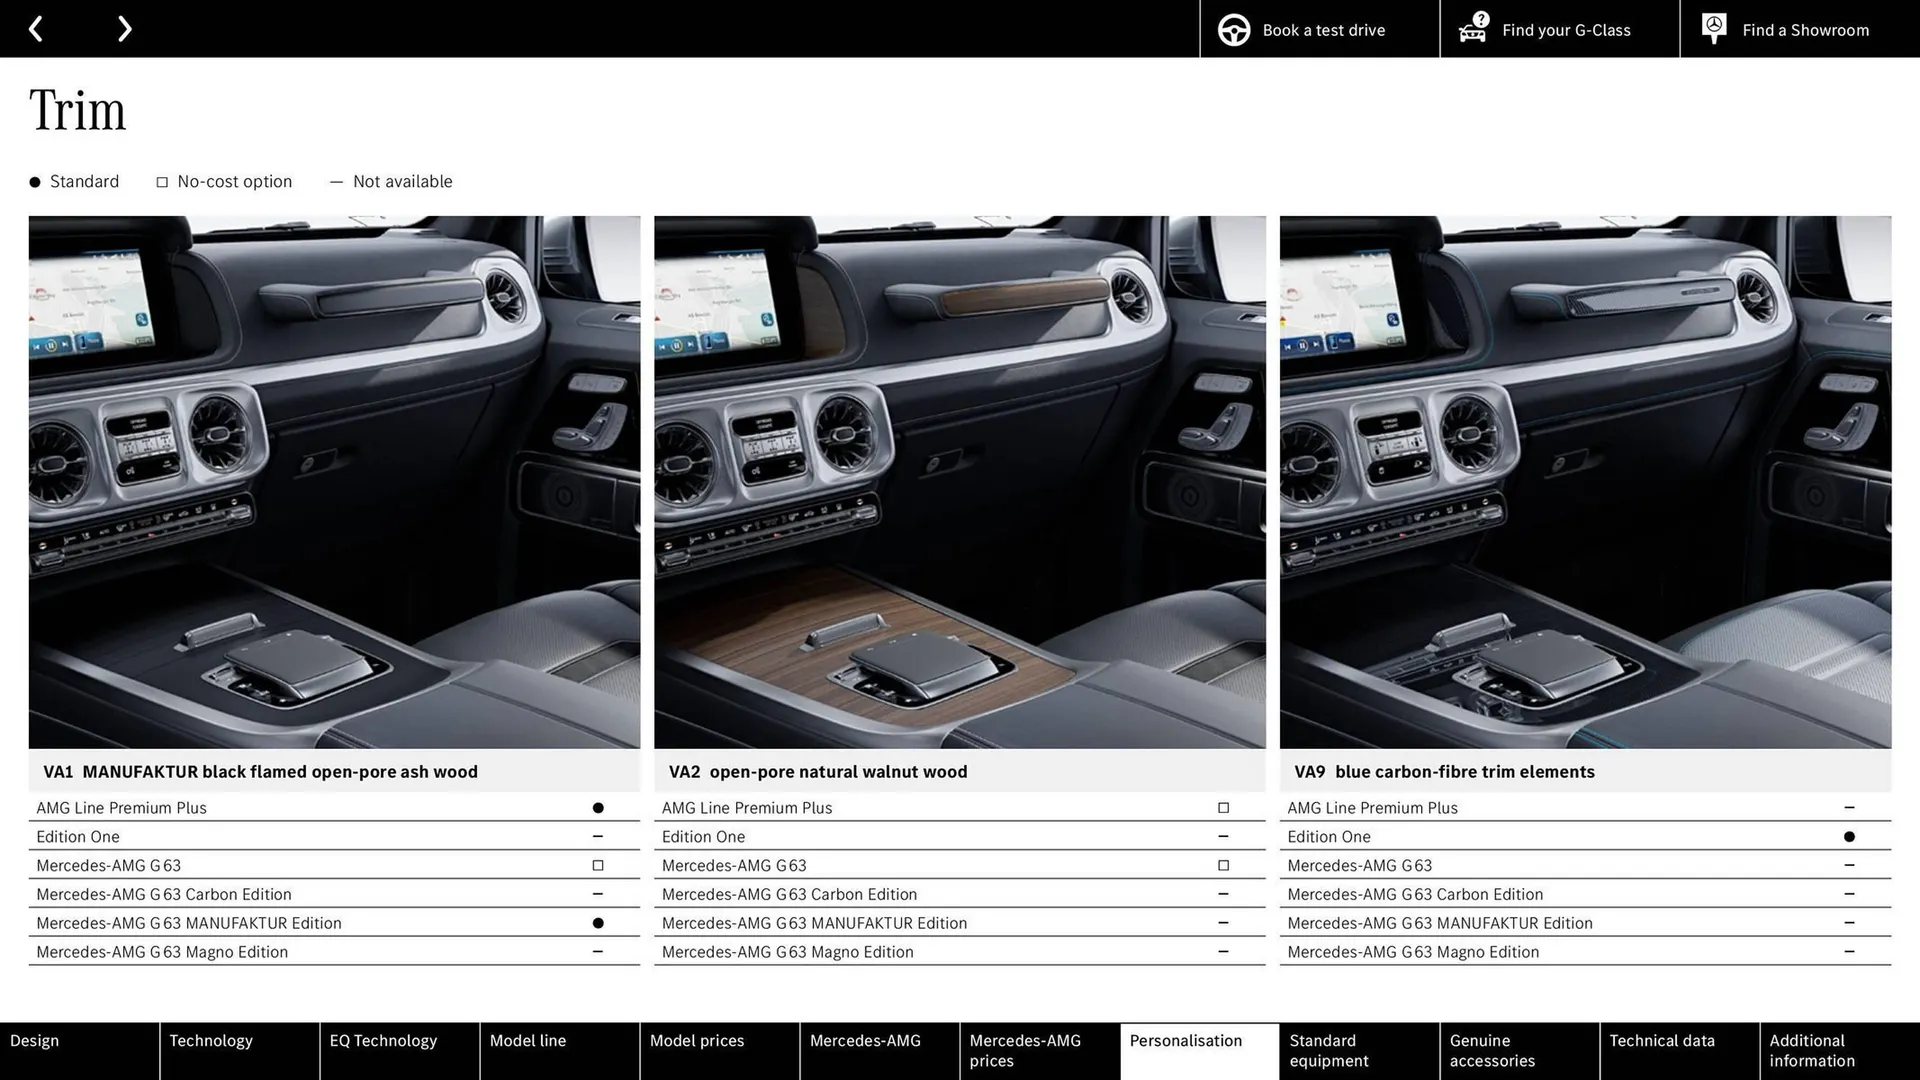Go to next page with right arrow
This screenshot has height=1080, width=1920.
124,28
